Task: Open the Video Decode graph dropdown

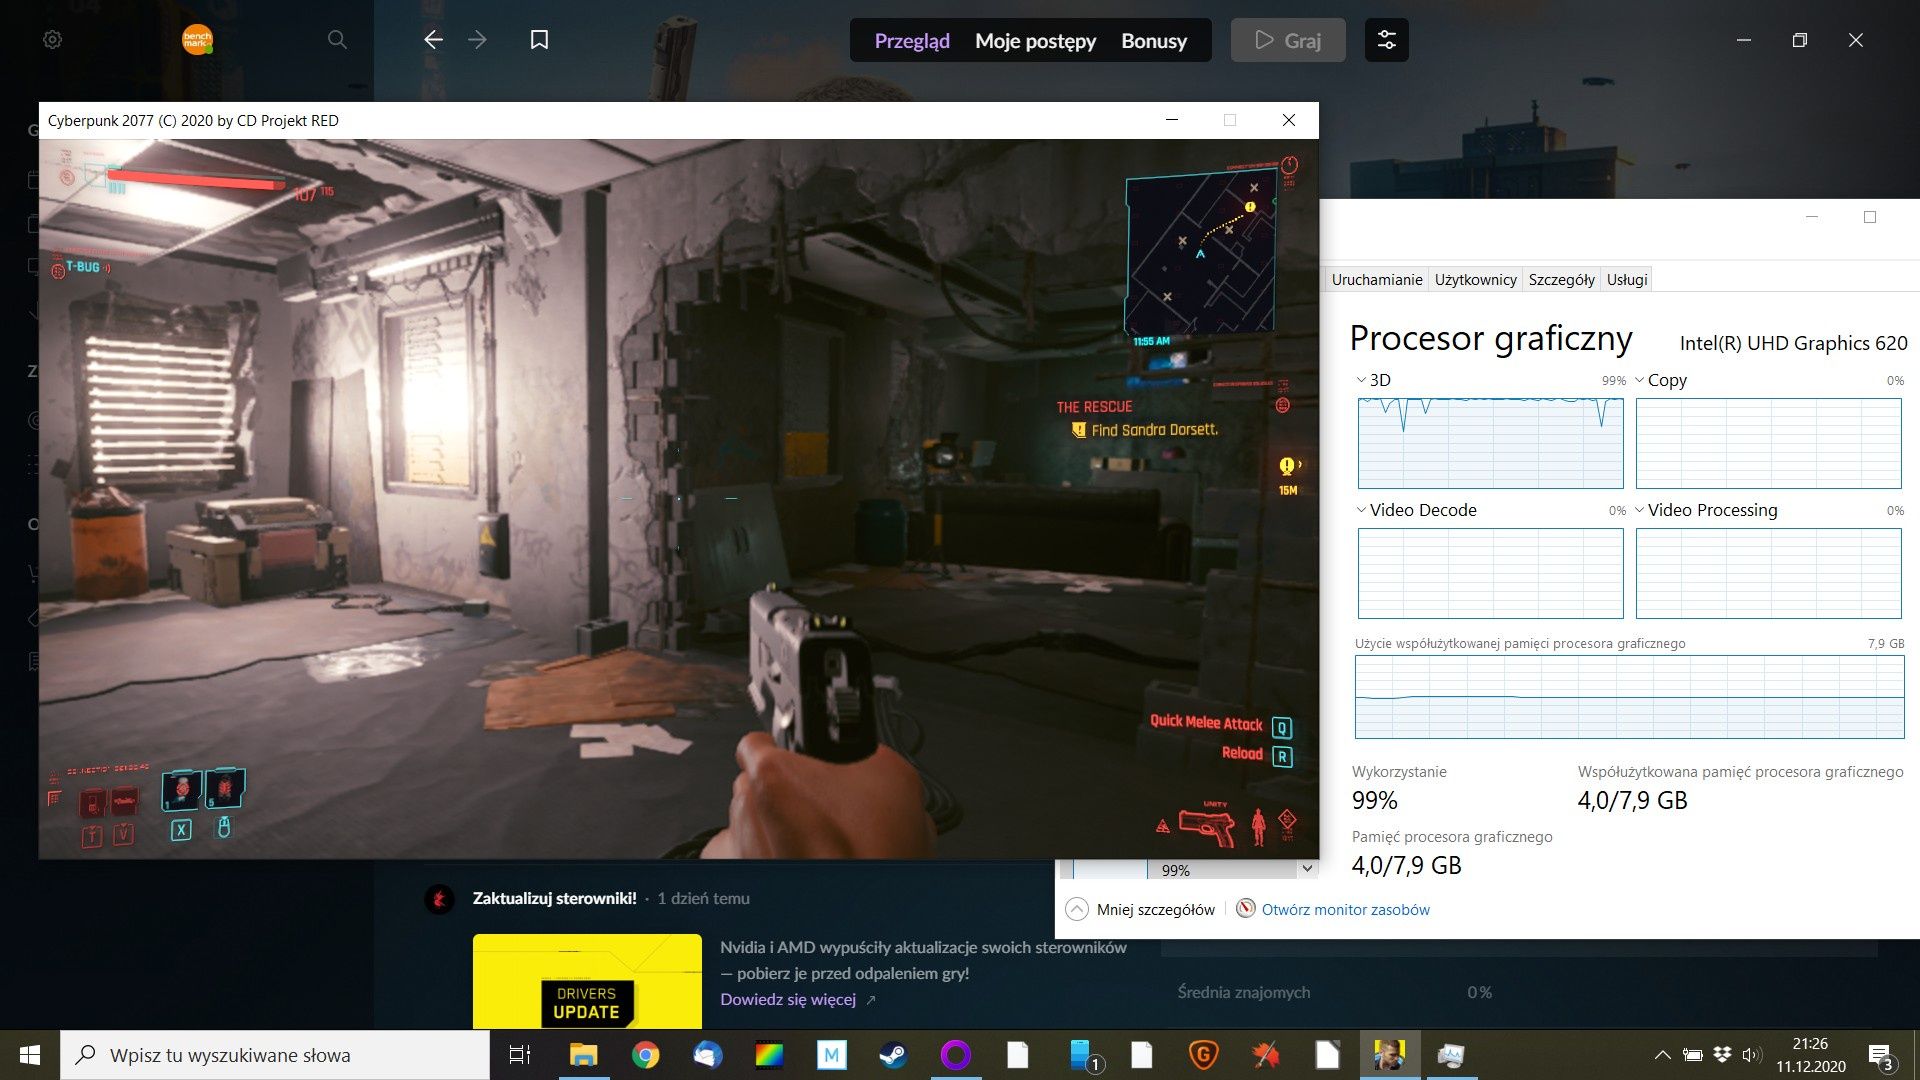Action: tap(1361, 510)
